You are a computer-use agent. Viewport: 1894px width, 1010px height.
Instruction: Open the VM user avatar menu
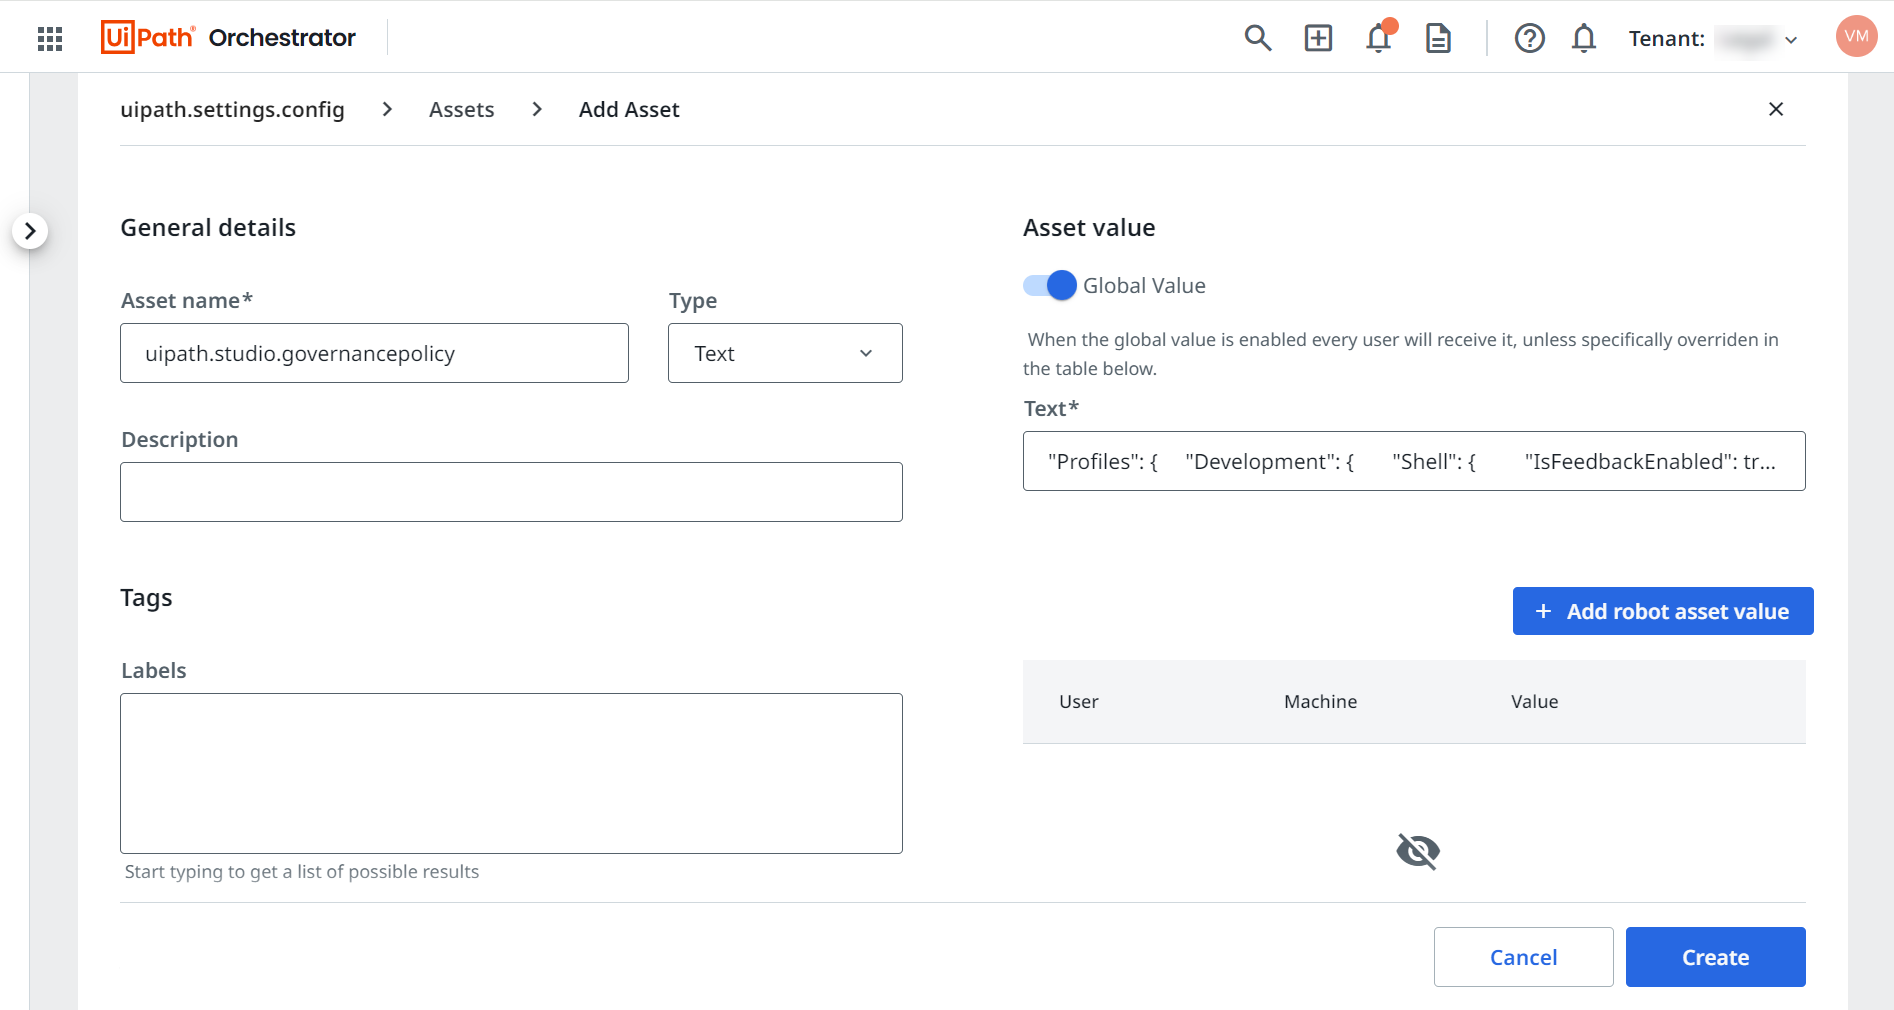[1856, 36]
